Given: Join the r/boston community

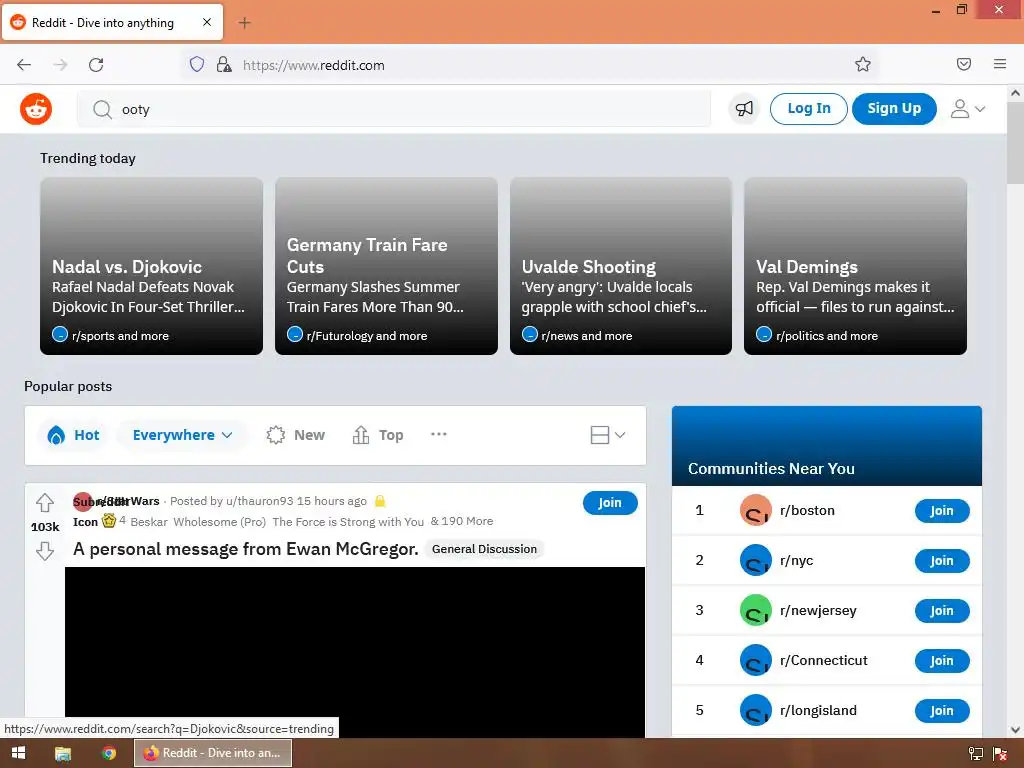Looking at the screenshot, I should (942, 511).
